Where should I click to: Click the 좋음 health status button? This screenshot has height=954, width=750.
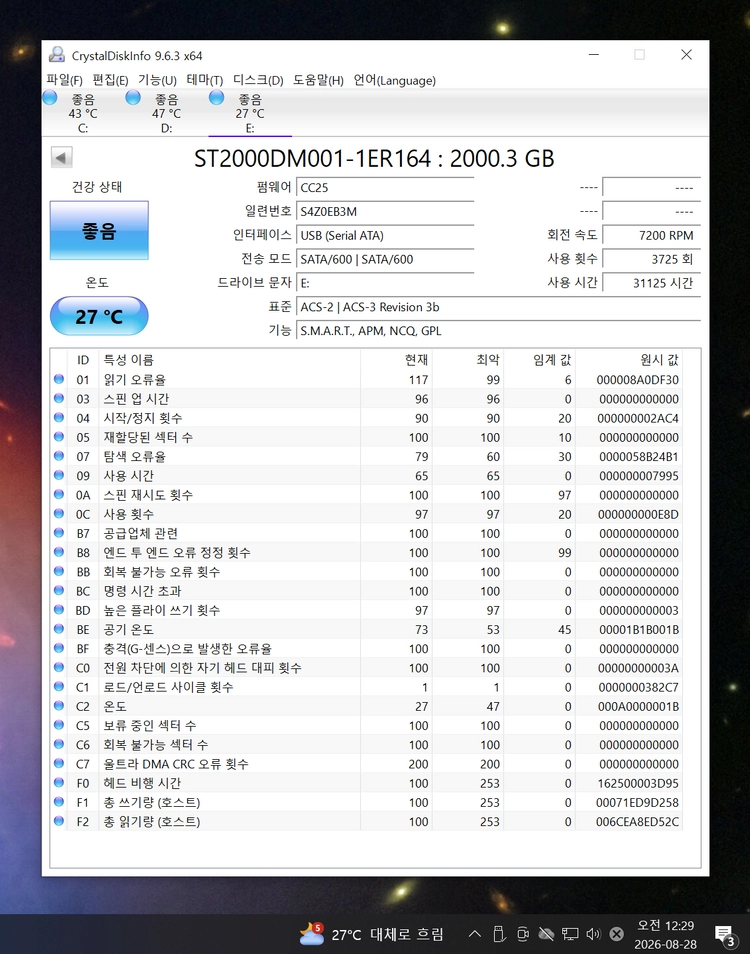tap(99, 231)
